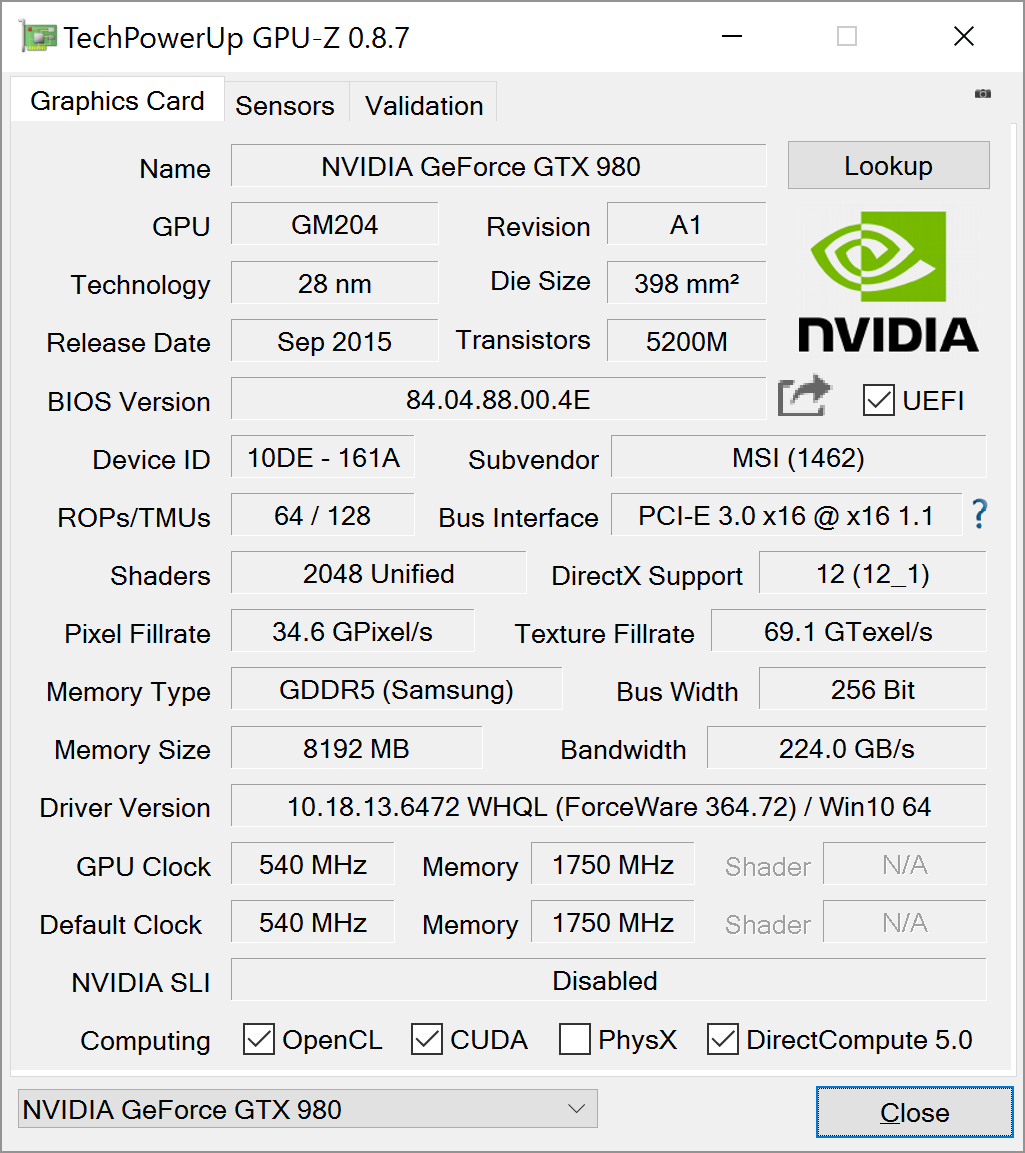Click the Name field showing GTX 980
Screen dimensions: 1025x1153
point(498,166)
